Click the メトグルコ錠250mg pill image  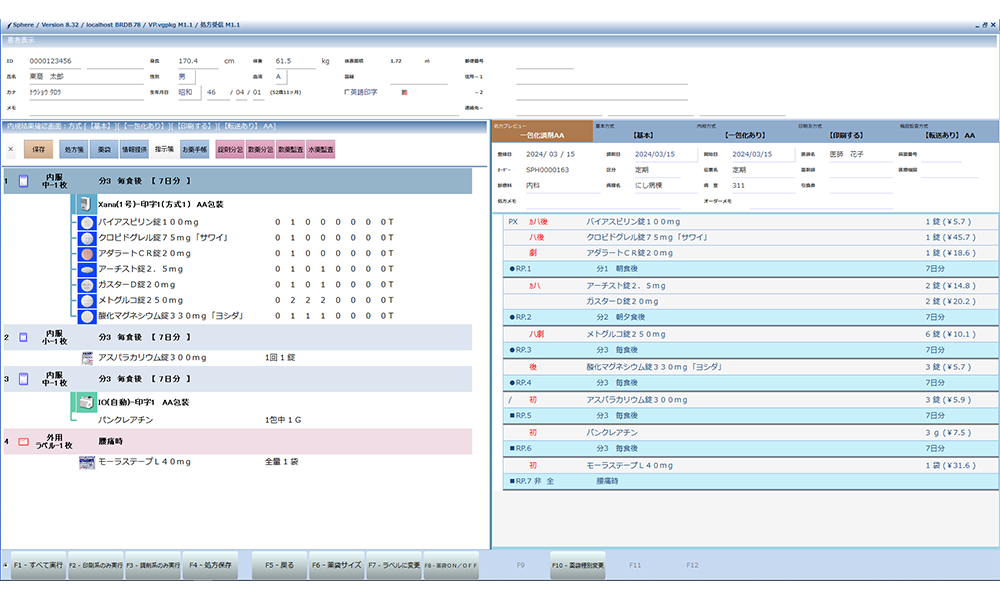point(87,300)
